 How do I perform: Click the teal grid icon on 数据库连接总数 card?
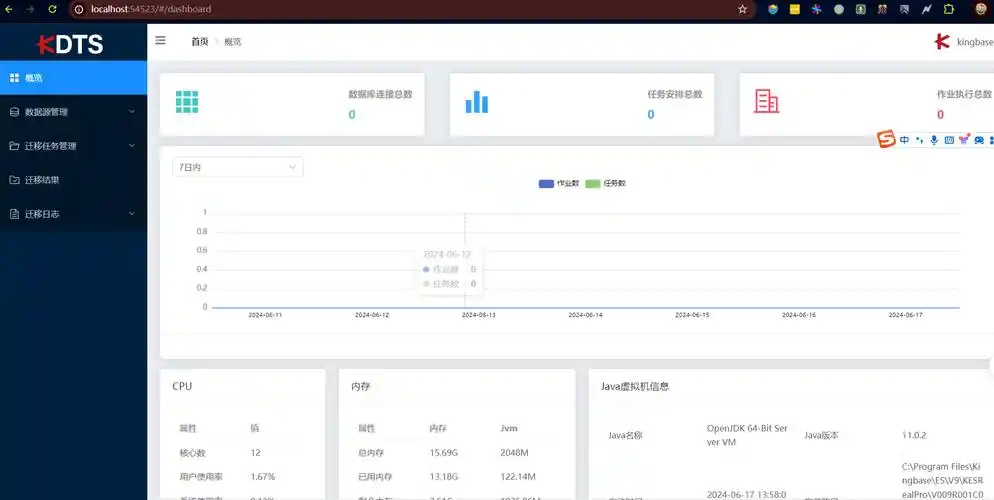[x=187, y=102]
